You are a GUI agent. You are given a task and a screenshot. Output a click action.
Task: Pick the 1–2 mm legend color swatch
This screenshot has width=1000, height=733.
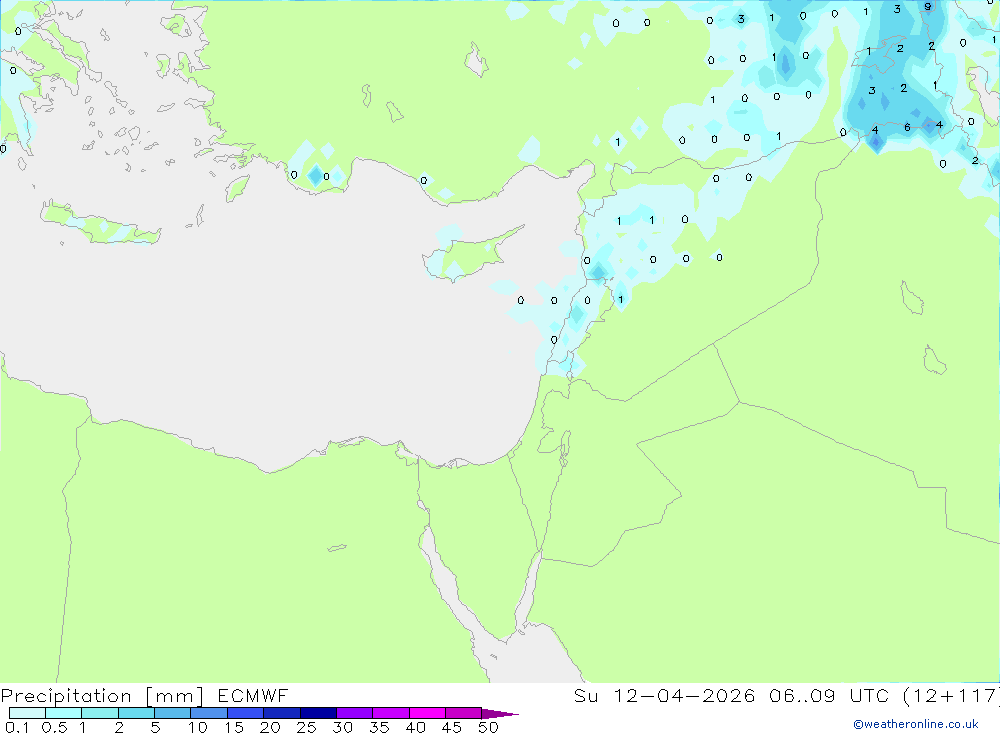coord(100,713)
